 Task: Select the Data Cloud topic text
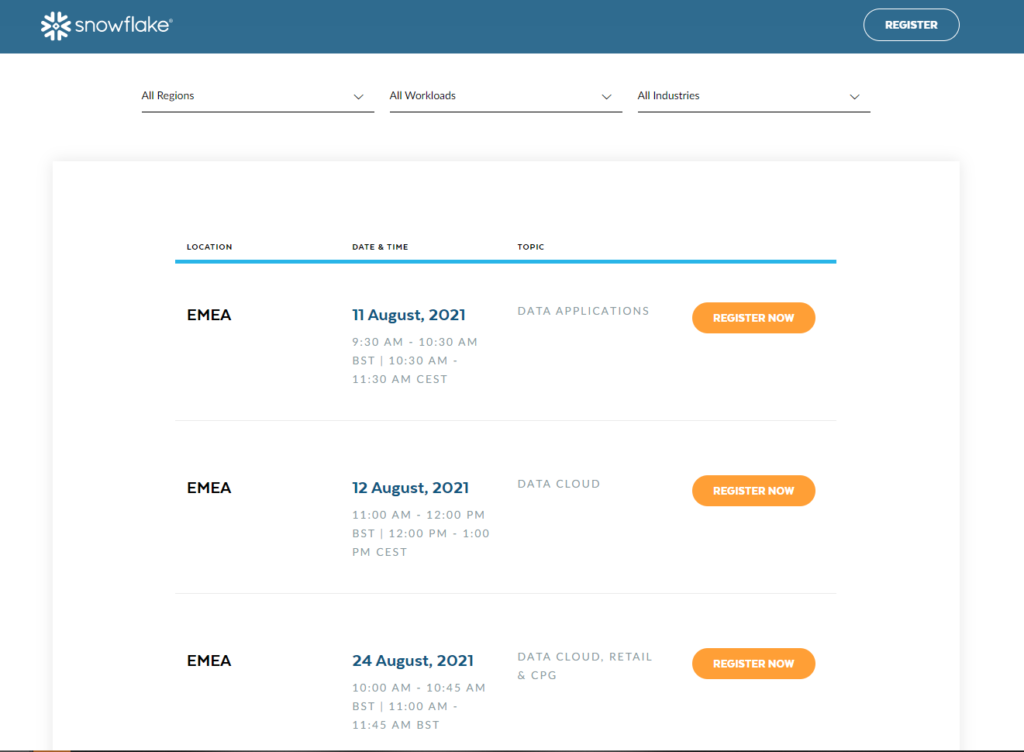[x=558, y=484]
